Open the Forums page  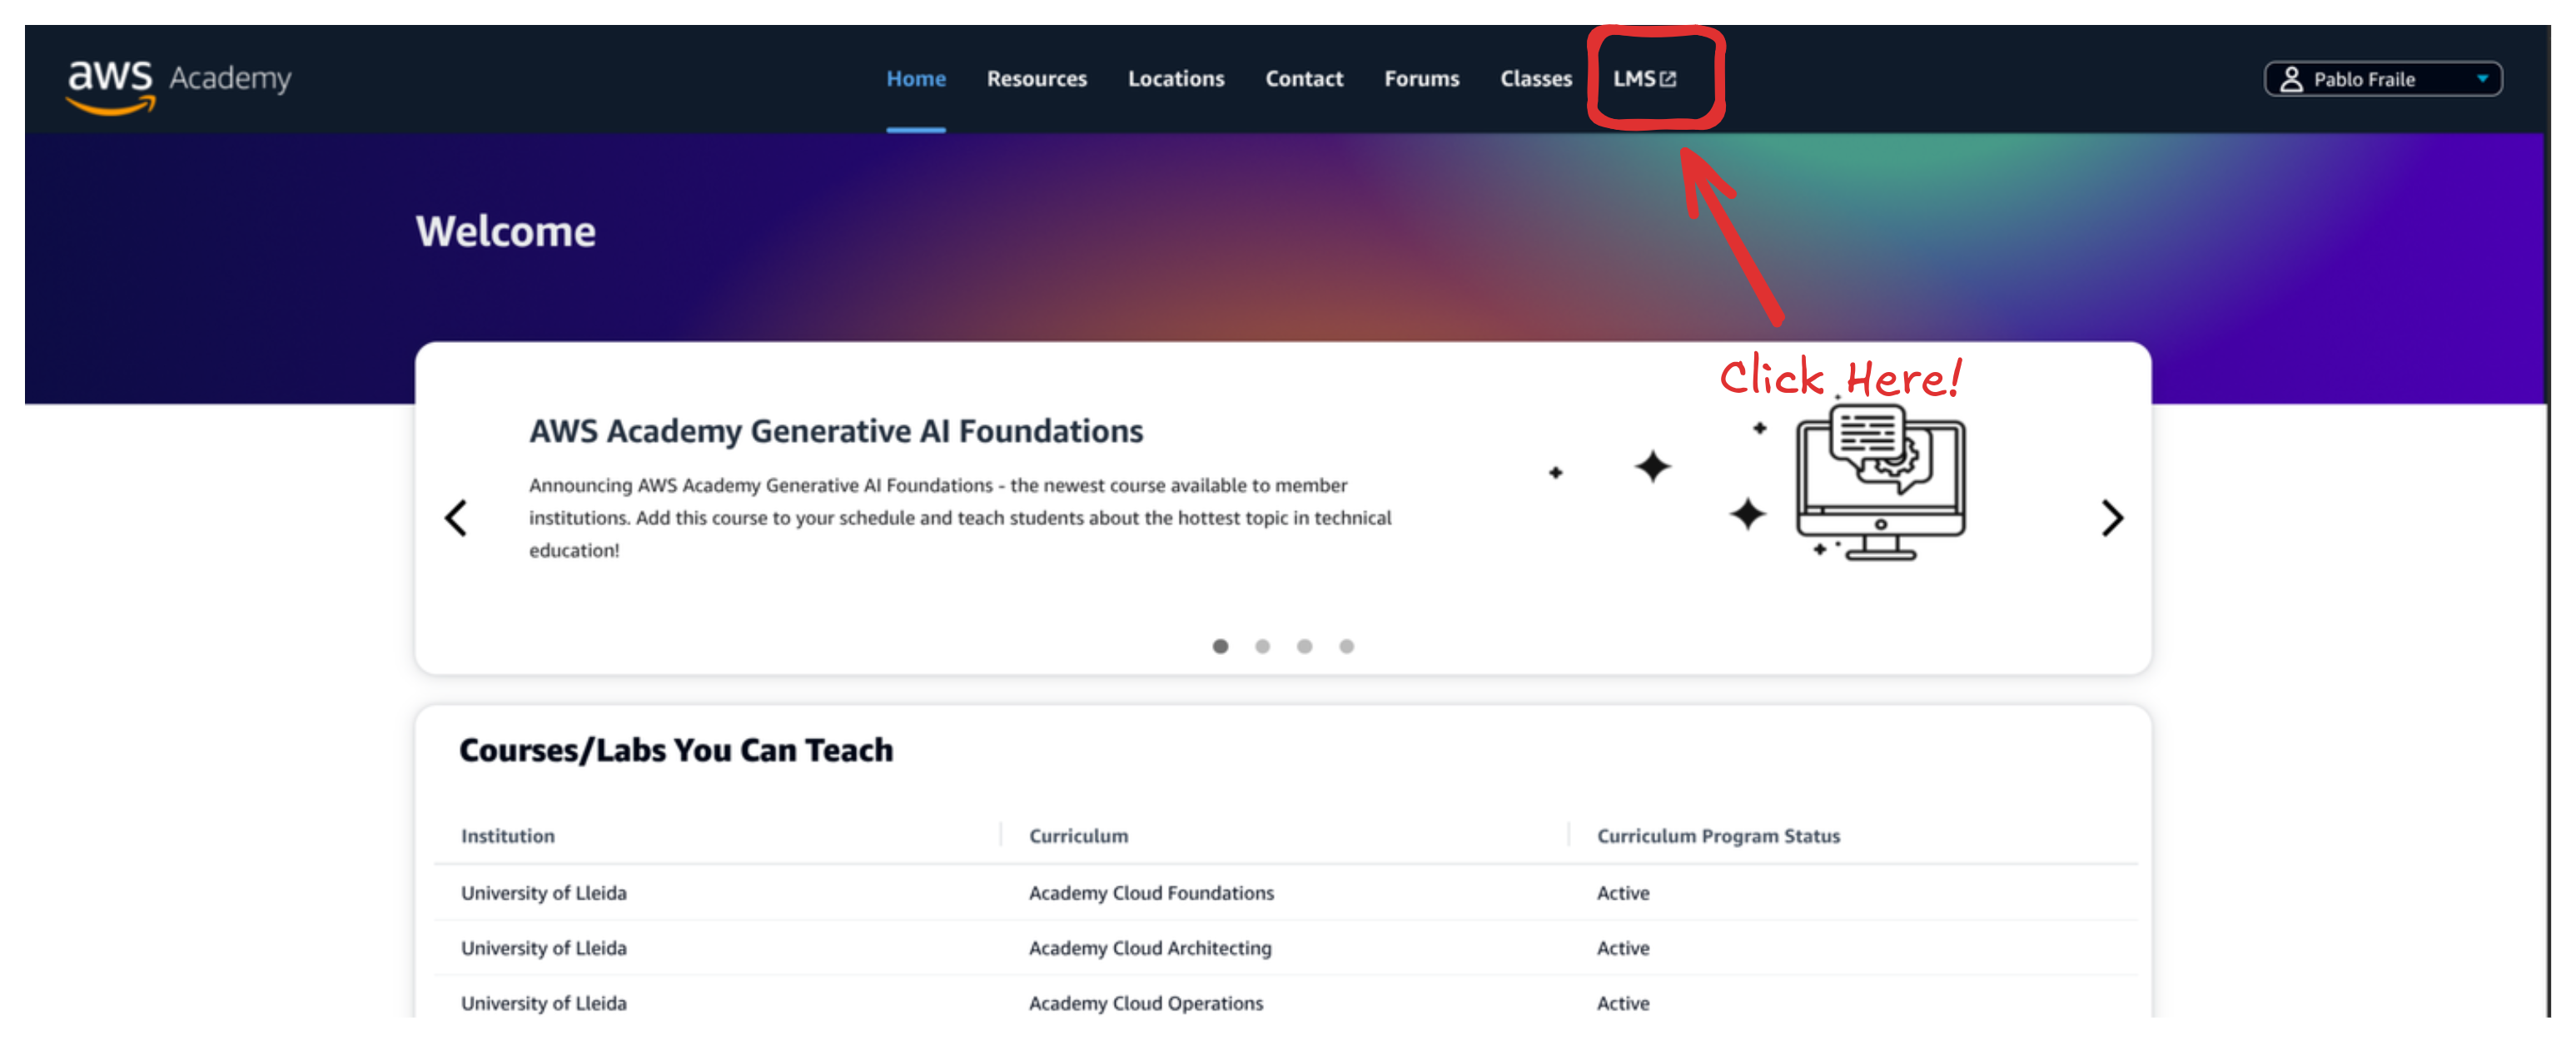coord(1421,79)
